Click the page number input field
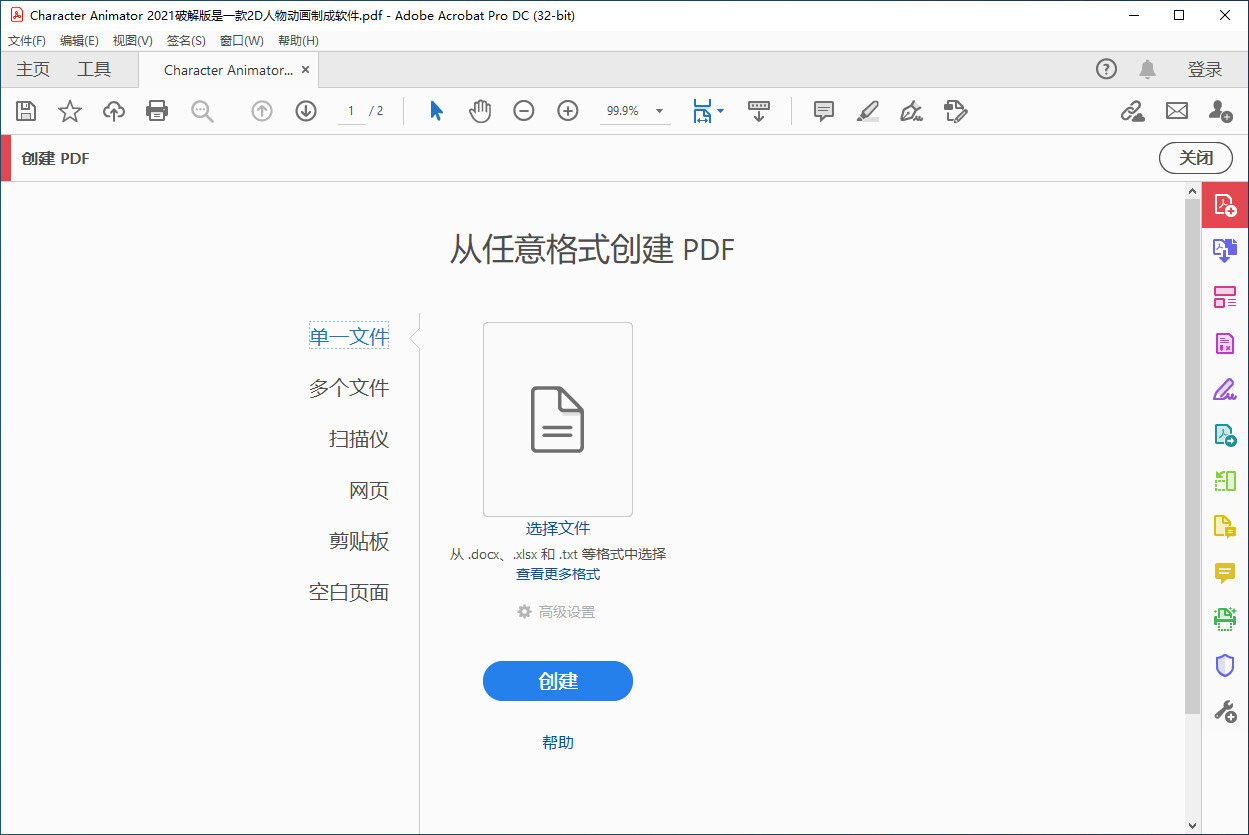This screenshot has height=835, width=1249. coord(351,111)
